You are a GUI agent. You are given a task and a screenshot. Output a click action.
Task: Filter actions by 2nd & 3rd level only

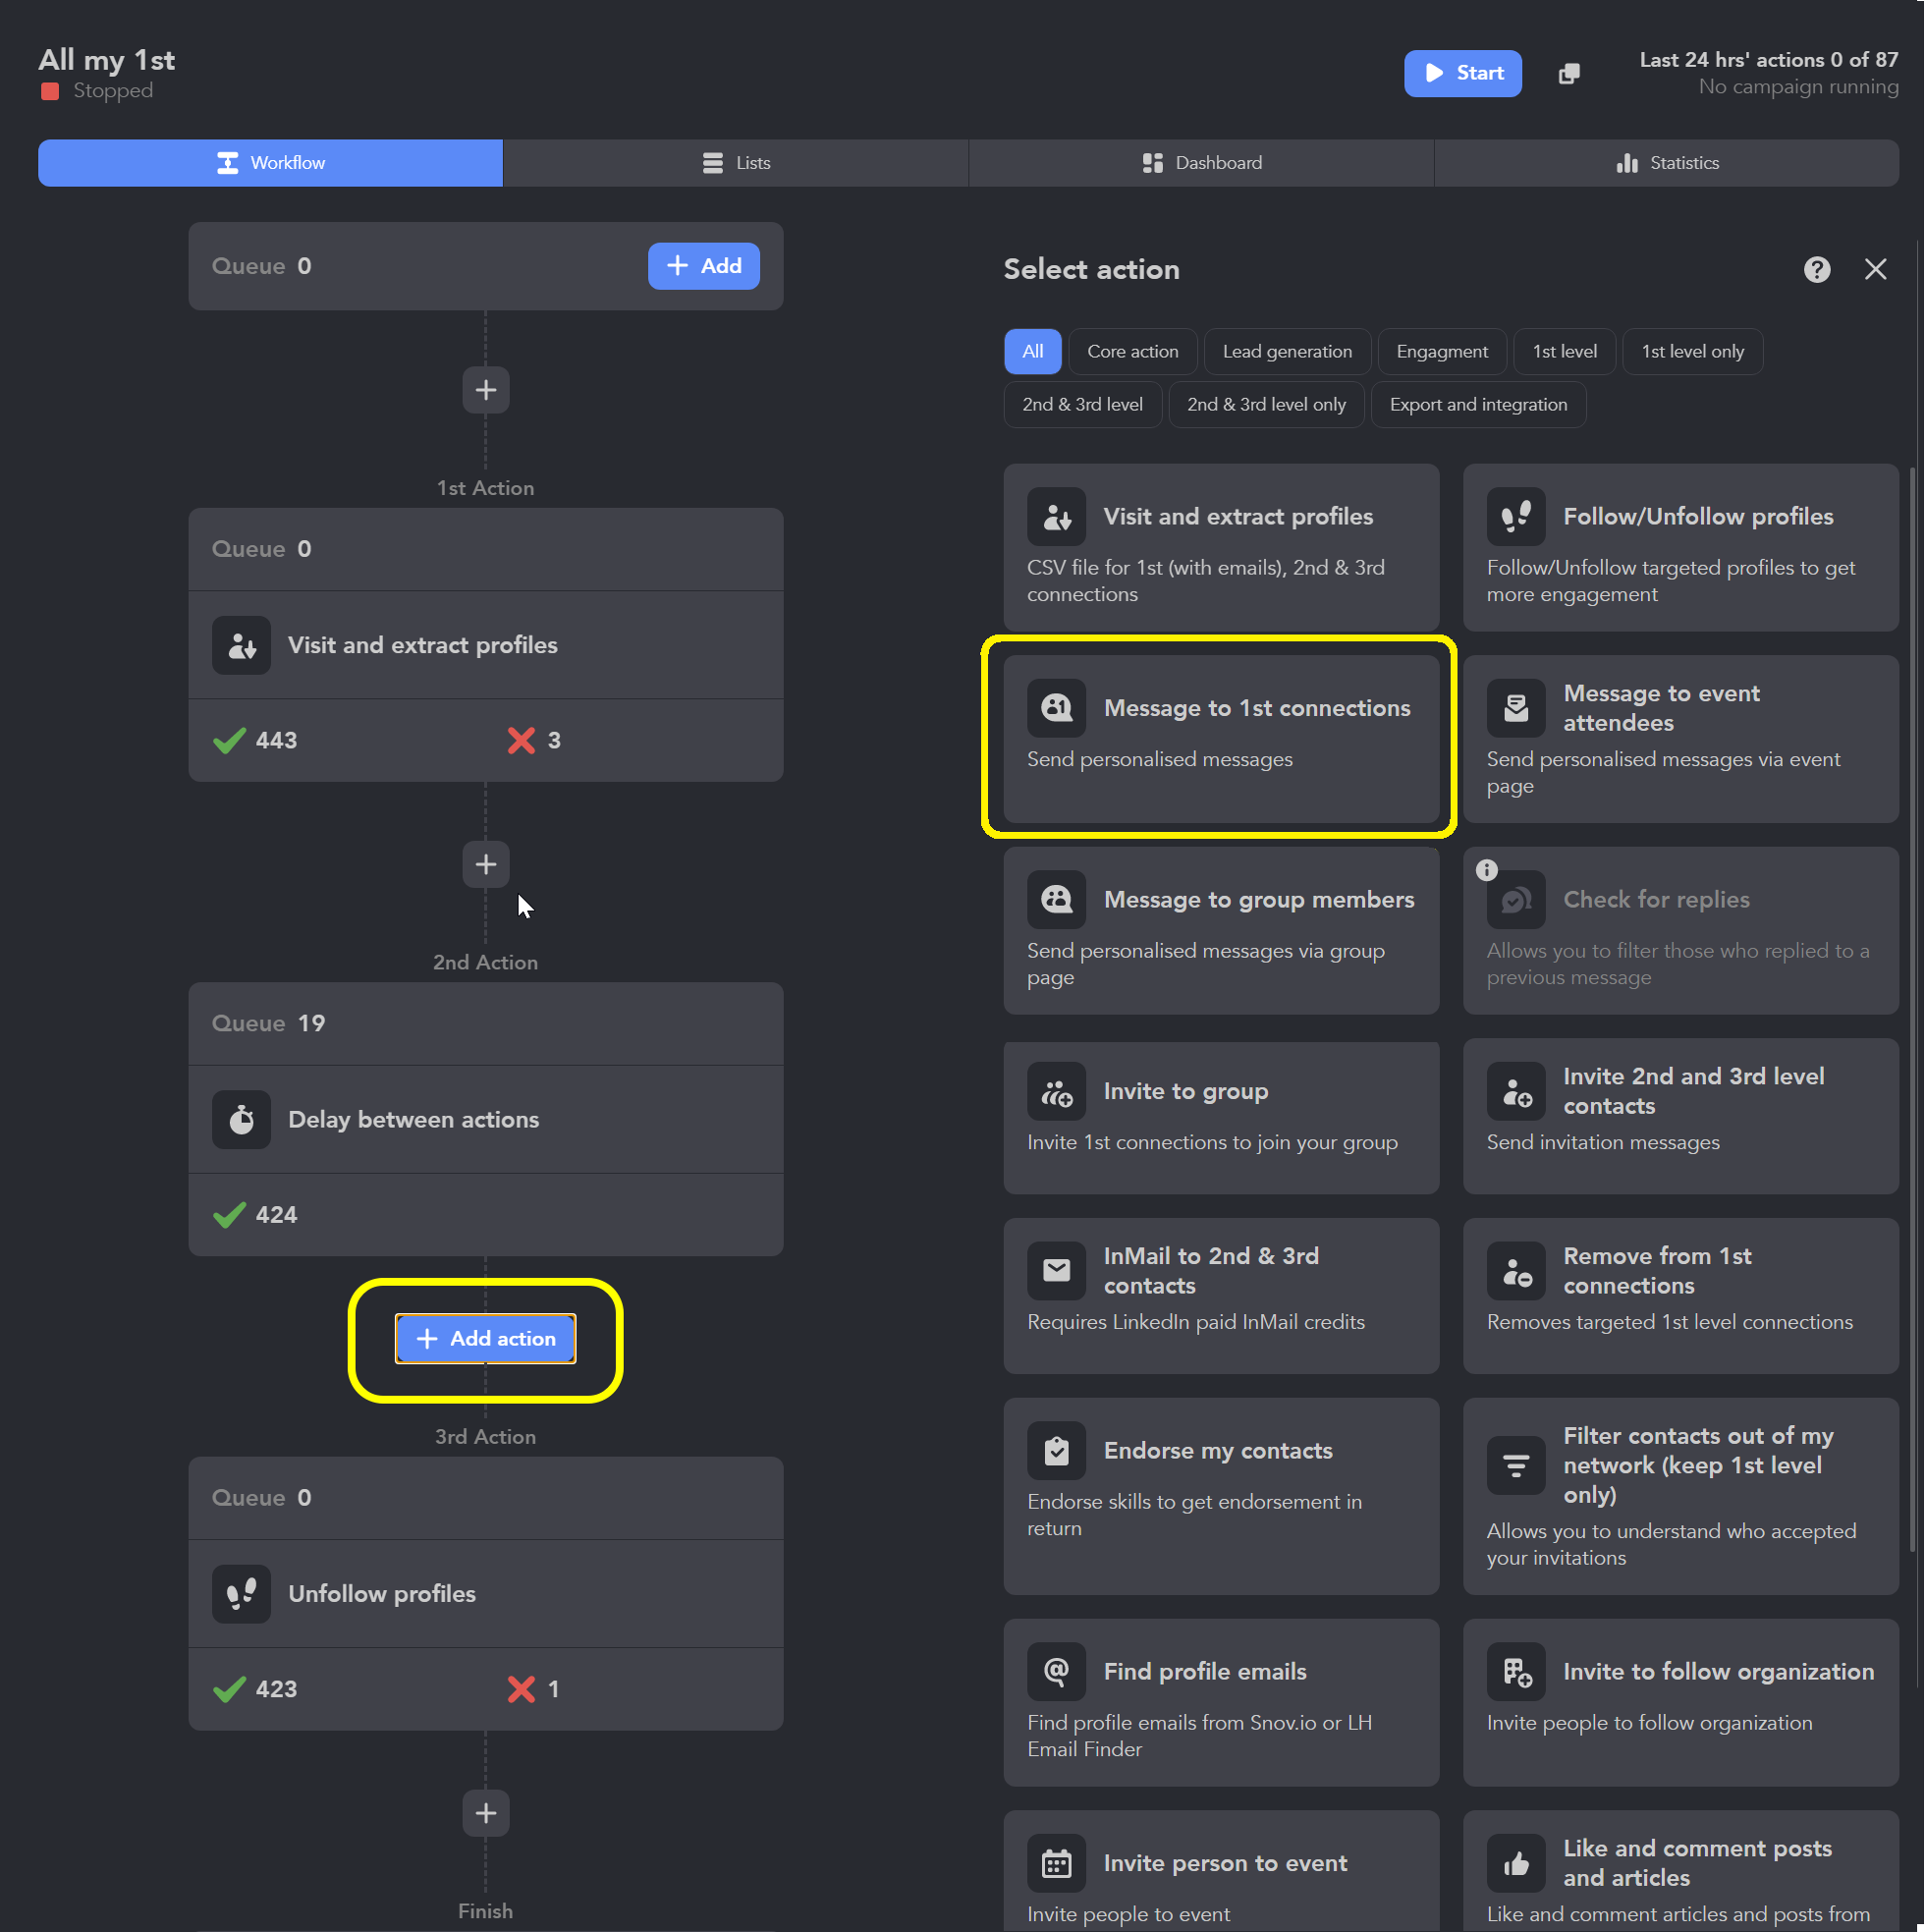click(x=1266, y=405)
